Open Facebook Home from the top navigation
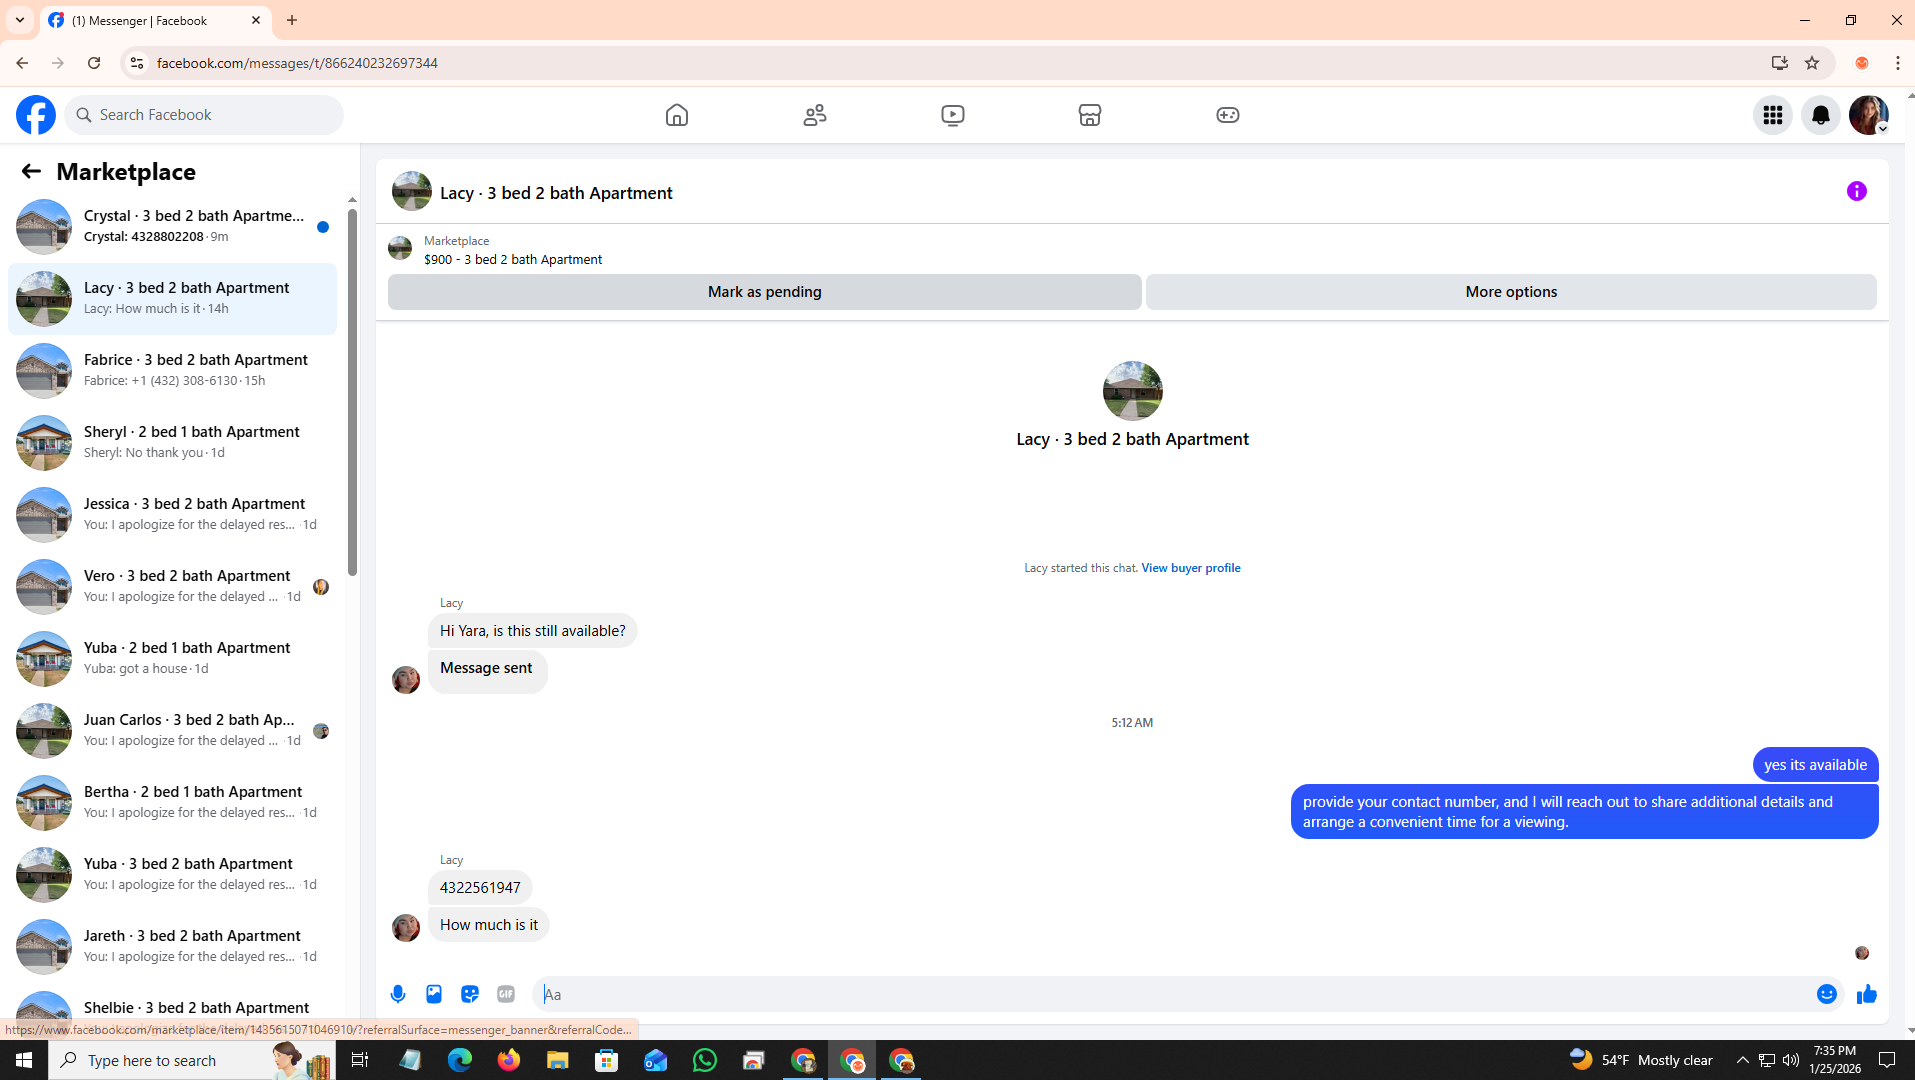This screenshot has height=1080, width=1915. pos(677,115)
